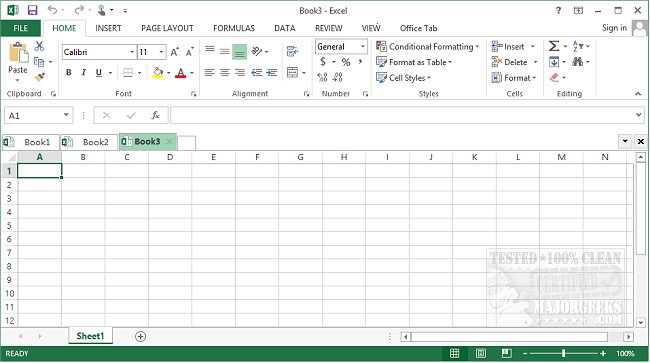
Task: Add a new sheet with plus button
Action: click(x=141, y=336)
